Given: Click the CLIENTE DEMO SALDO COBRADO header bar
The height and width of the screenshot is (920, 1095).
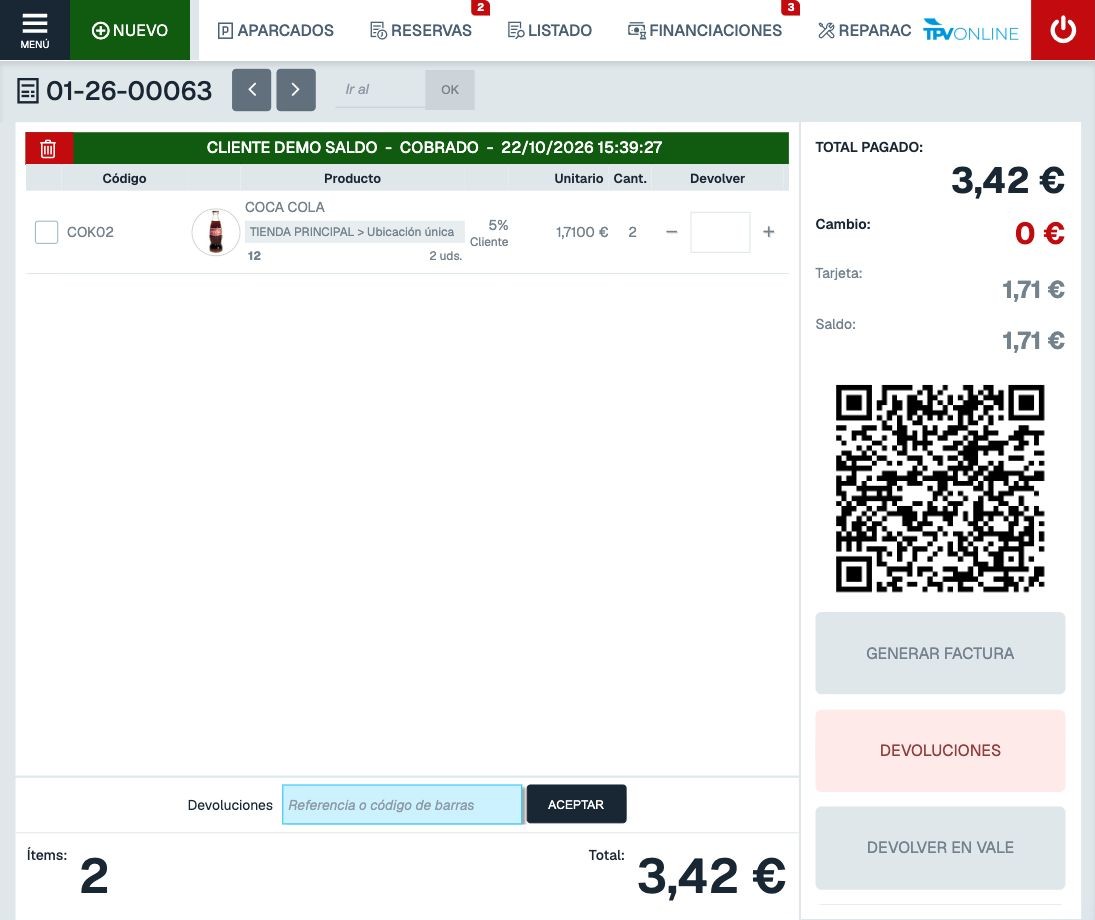Looking at the screenshot, I should coord(431,148).
